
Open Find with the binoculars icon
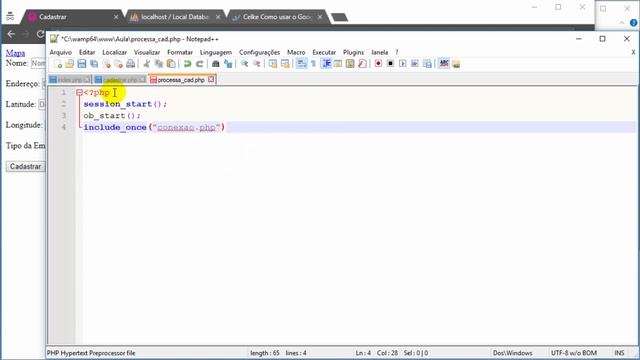[x=216, y=64]
